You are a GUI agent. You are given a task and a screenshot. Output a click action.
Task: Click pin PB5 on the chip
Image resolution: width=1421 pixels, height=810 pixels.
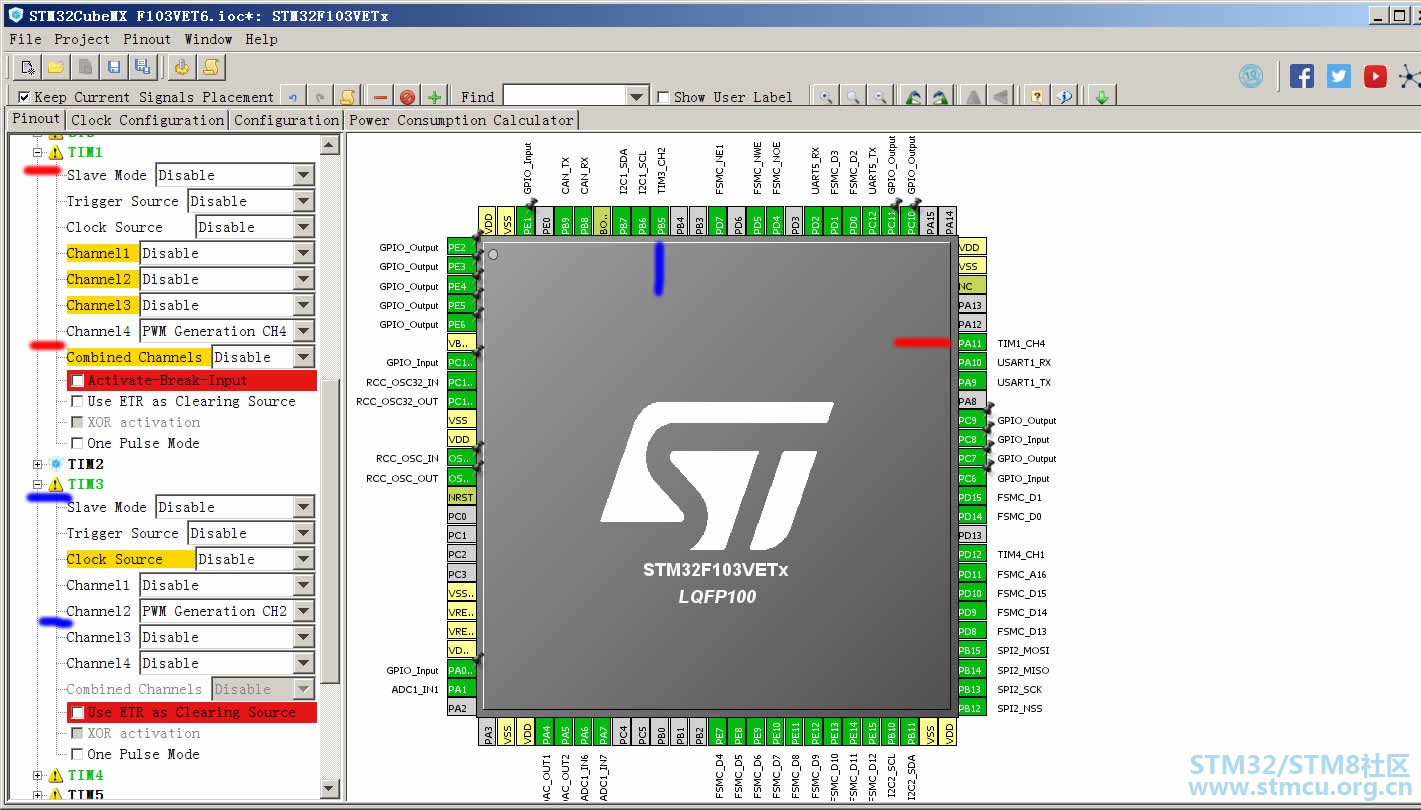(662, 221)
